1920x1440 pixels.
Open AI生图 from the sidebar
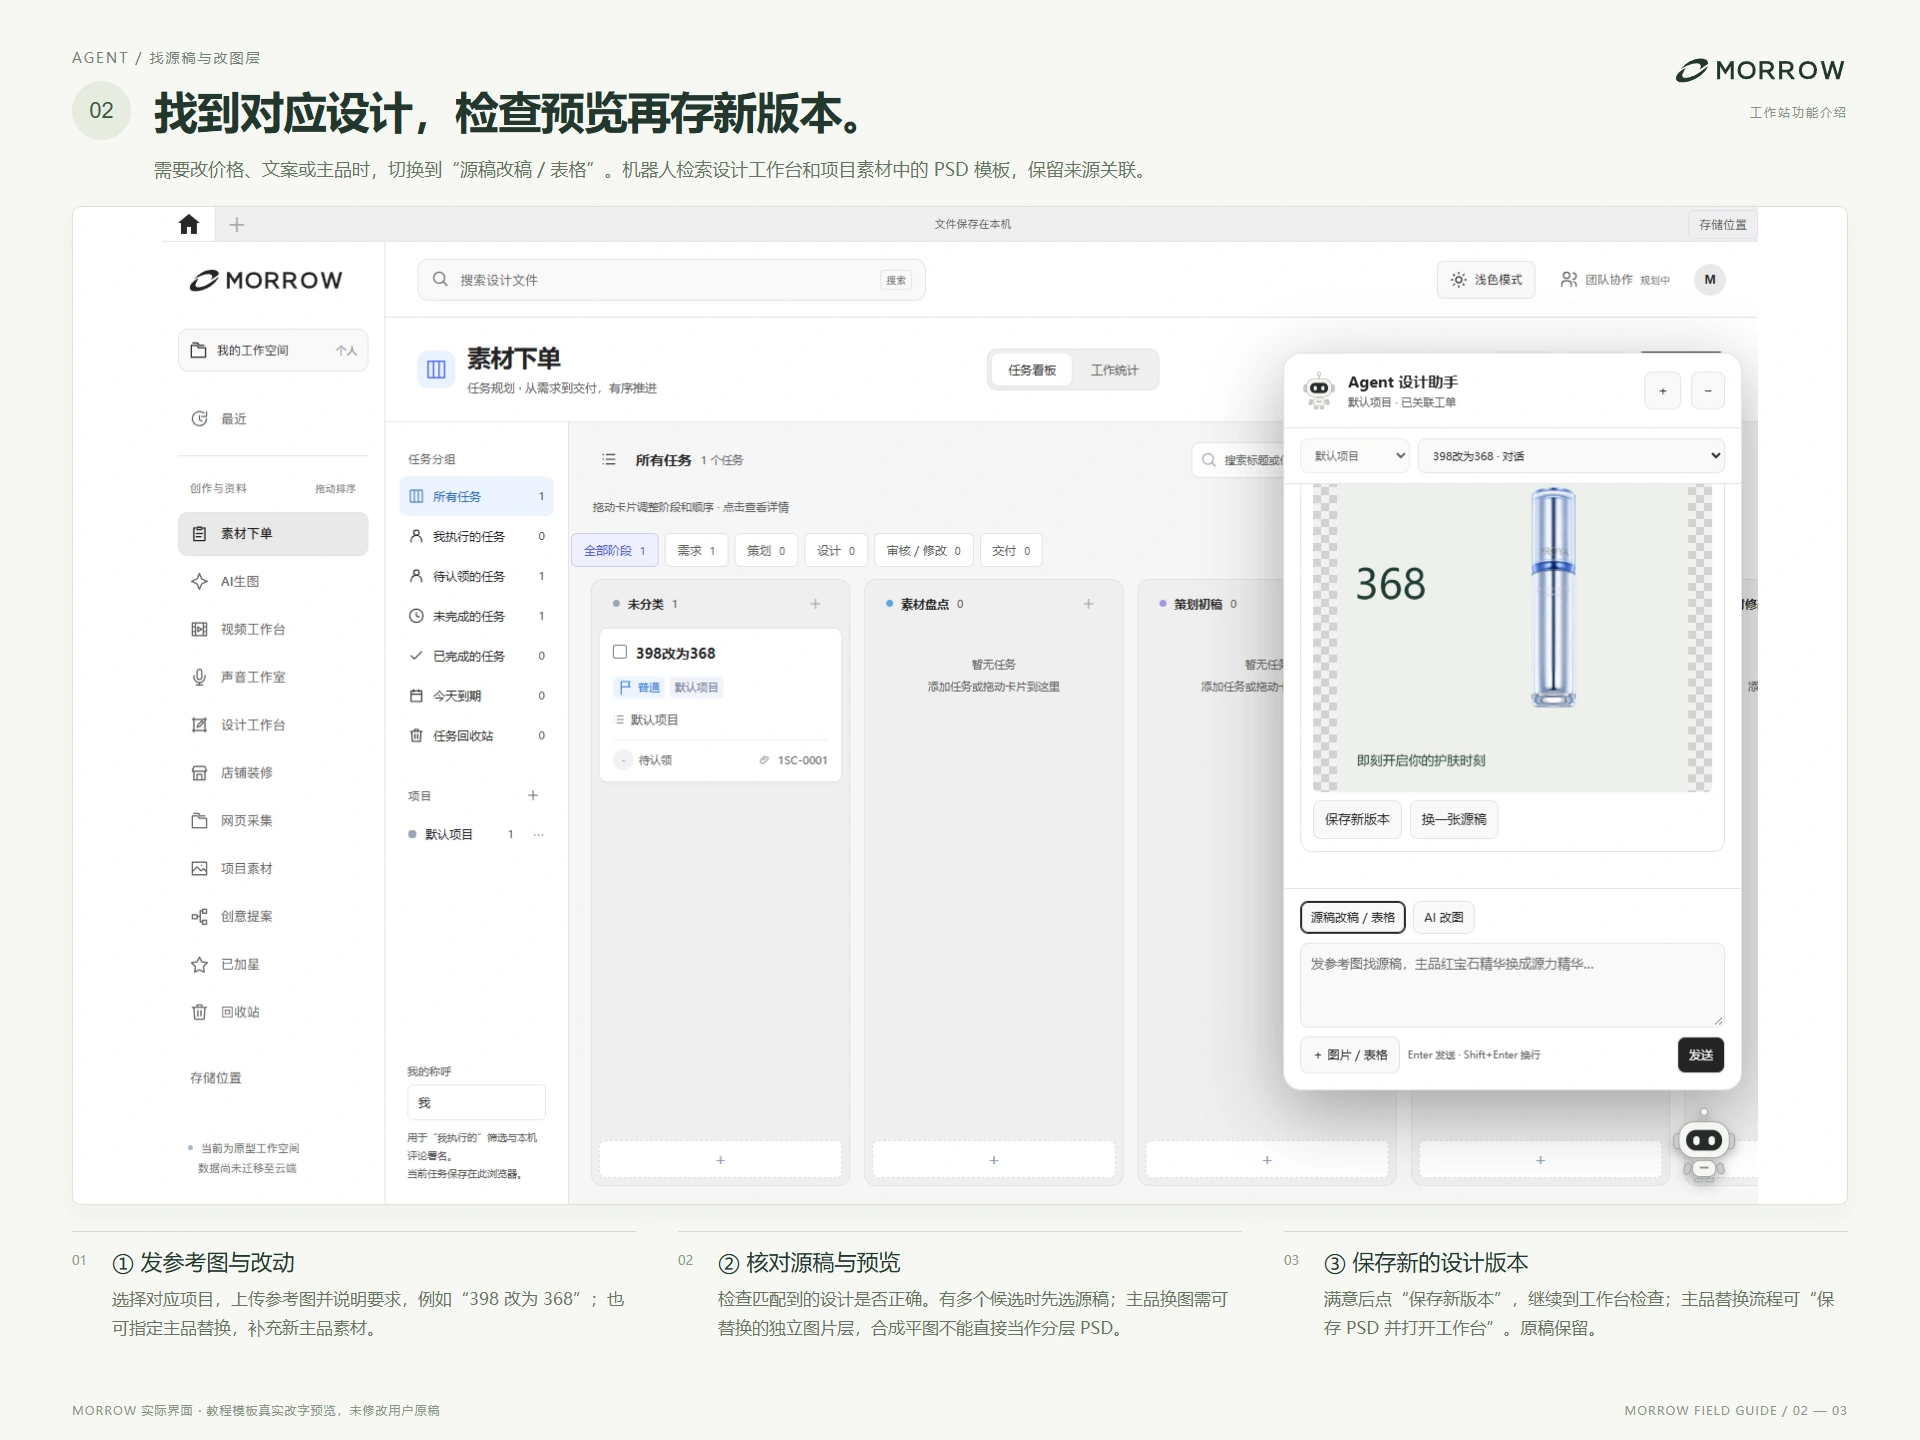(273, 582)
